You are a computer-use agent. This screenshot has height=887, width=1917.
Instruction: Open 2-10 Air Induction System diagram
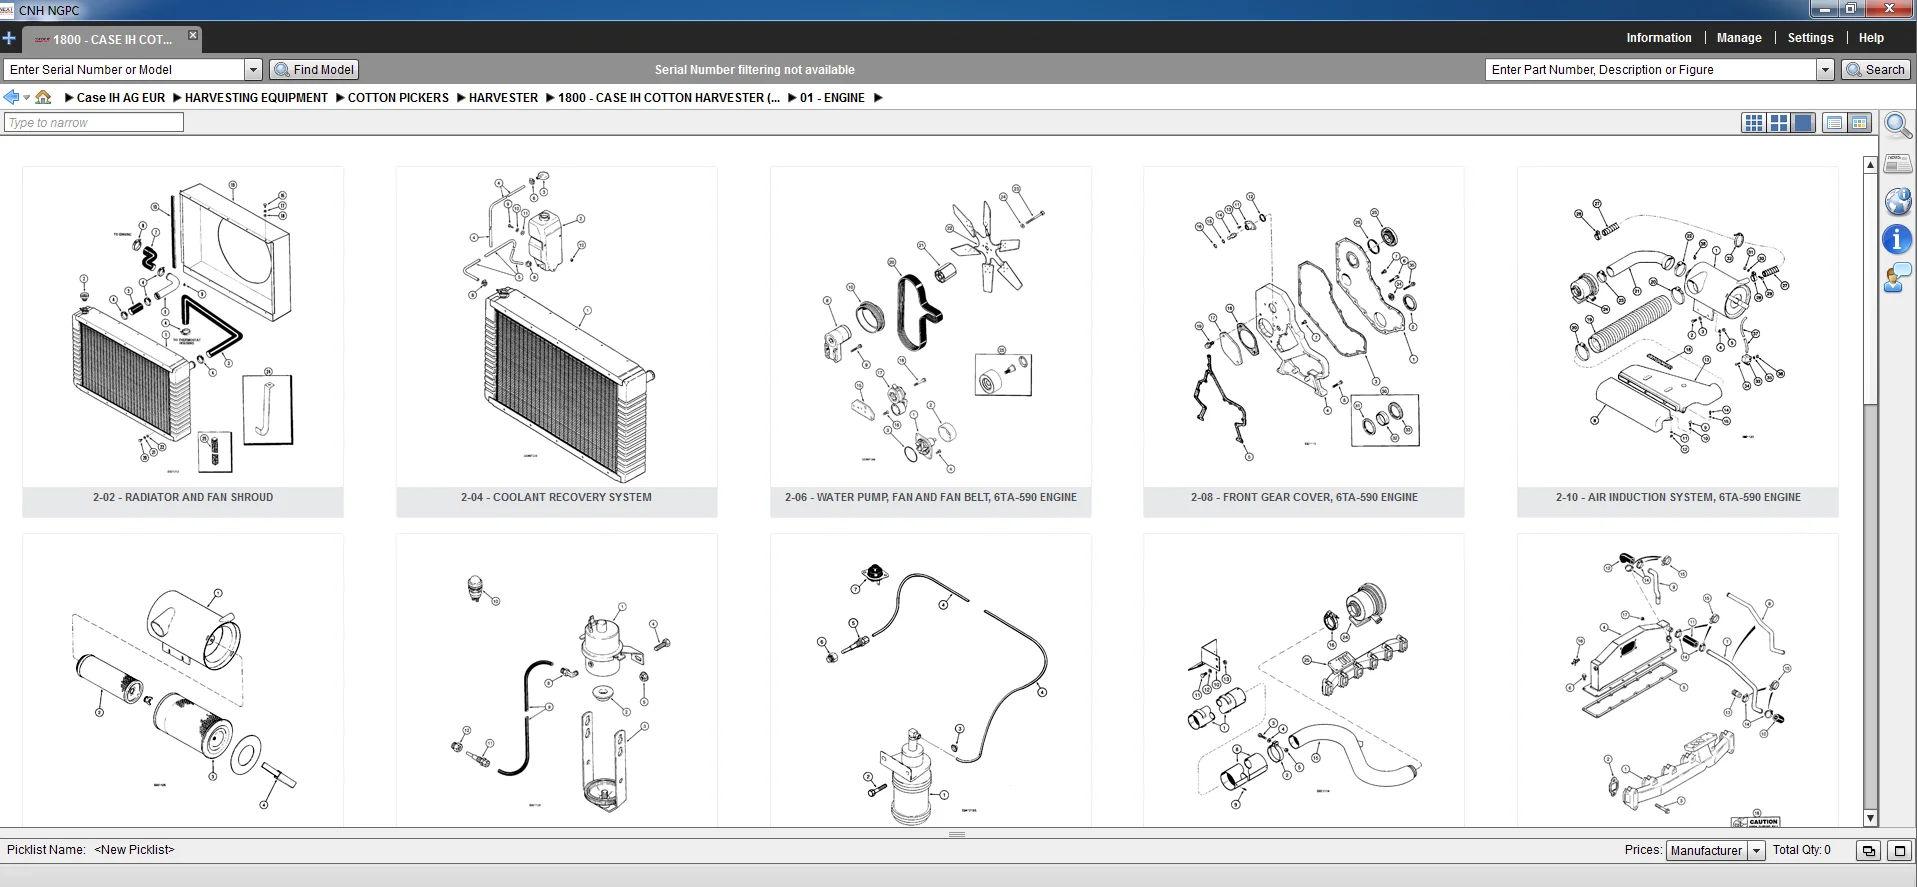pyautogui.click(x=1678, y=342)
